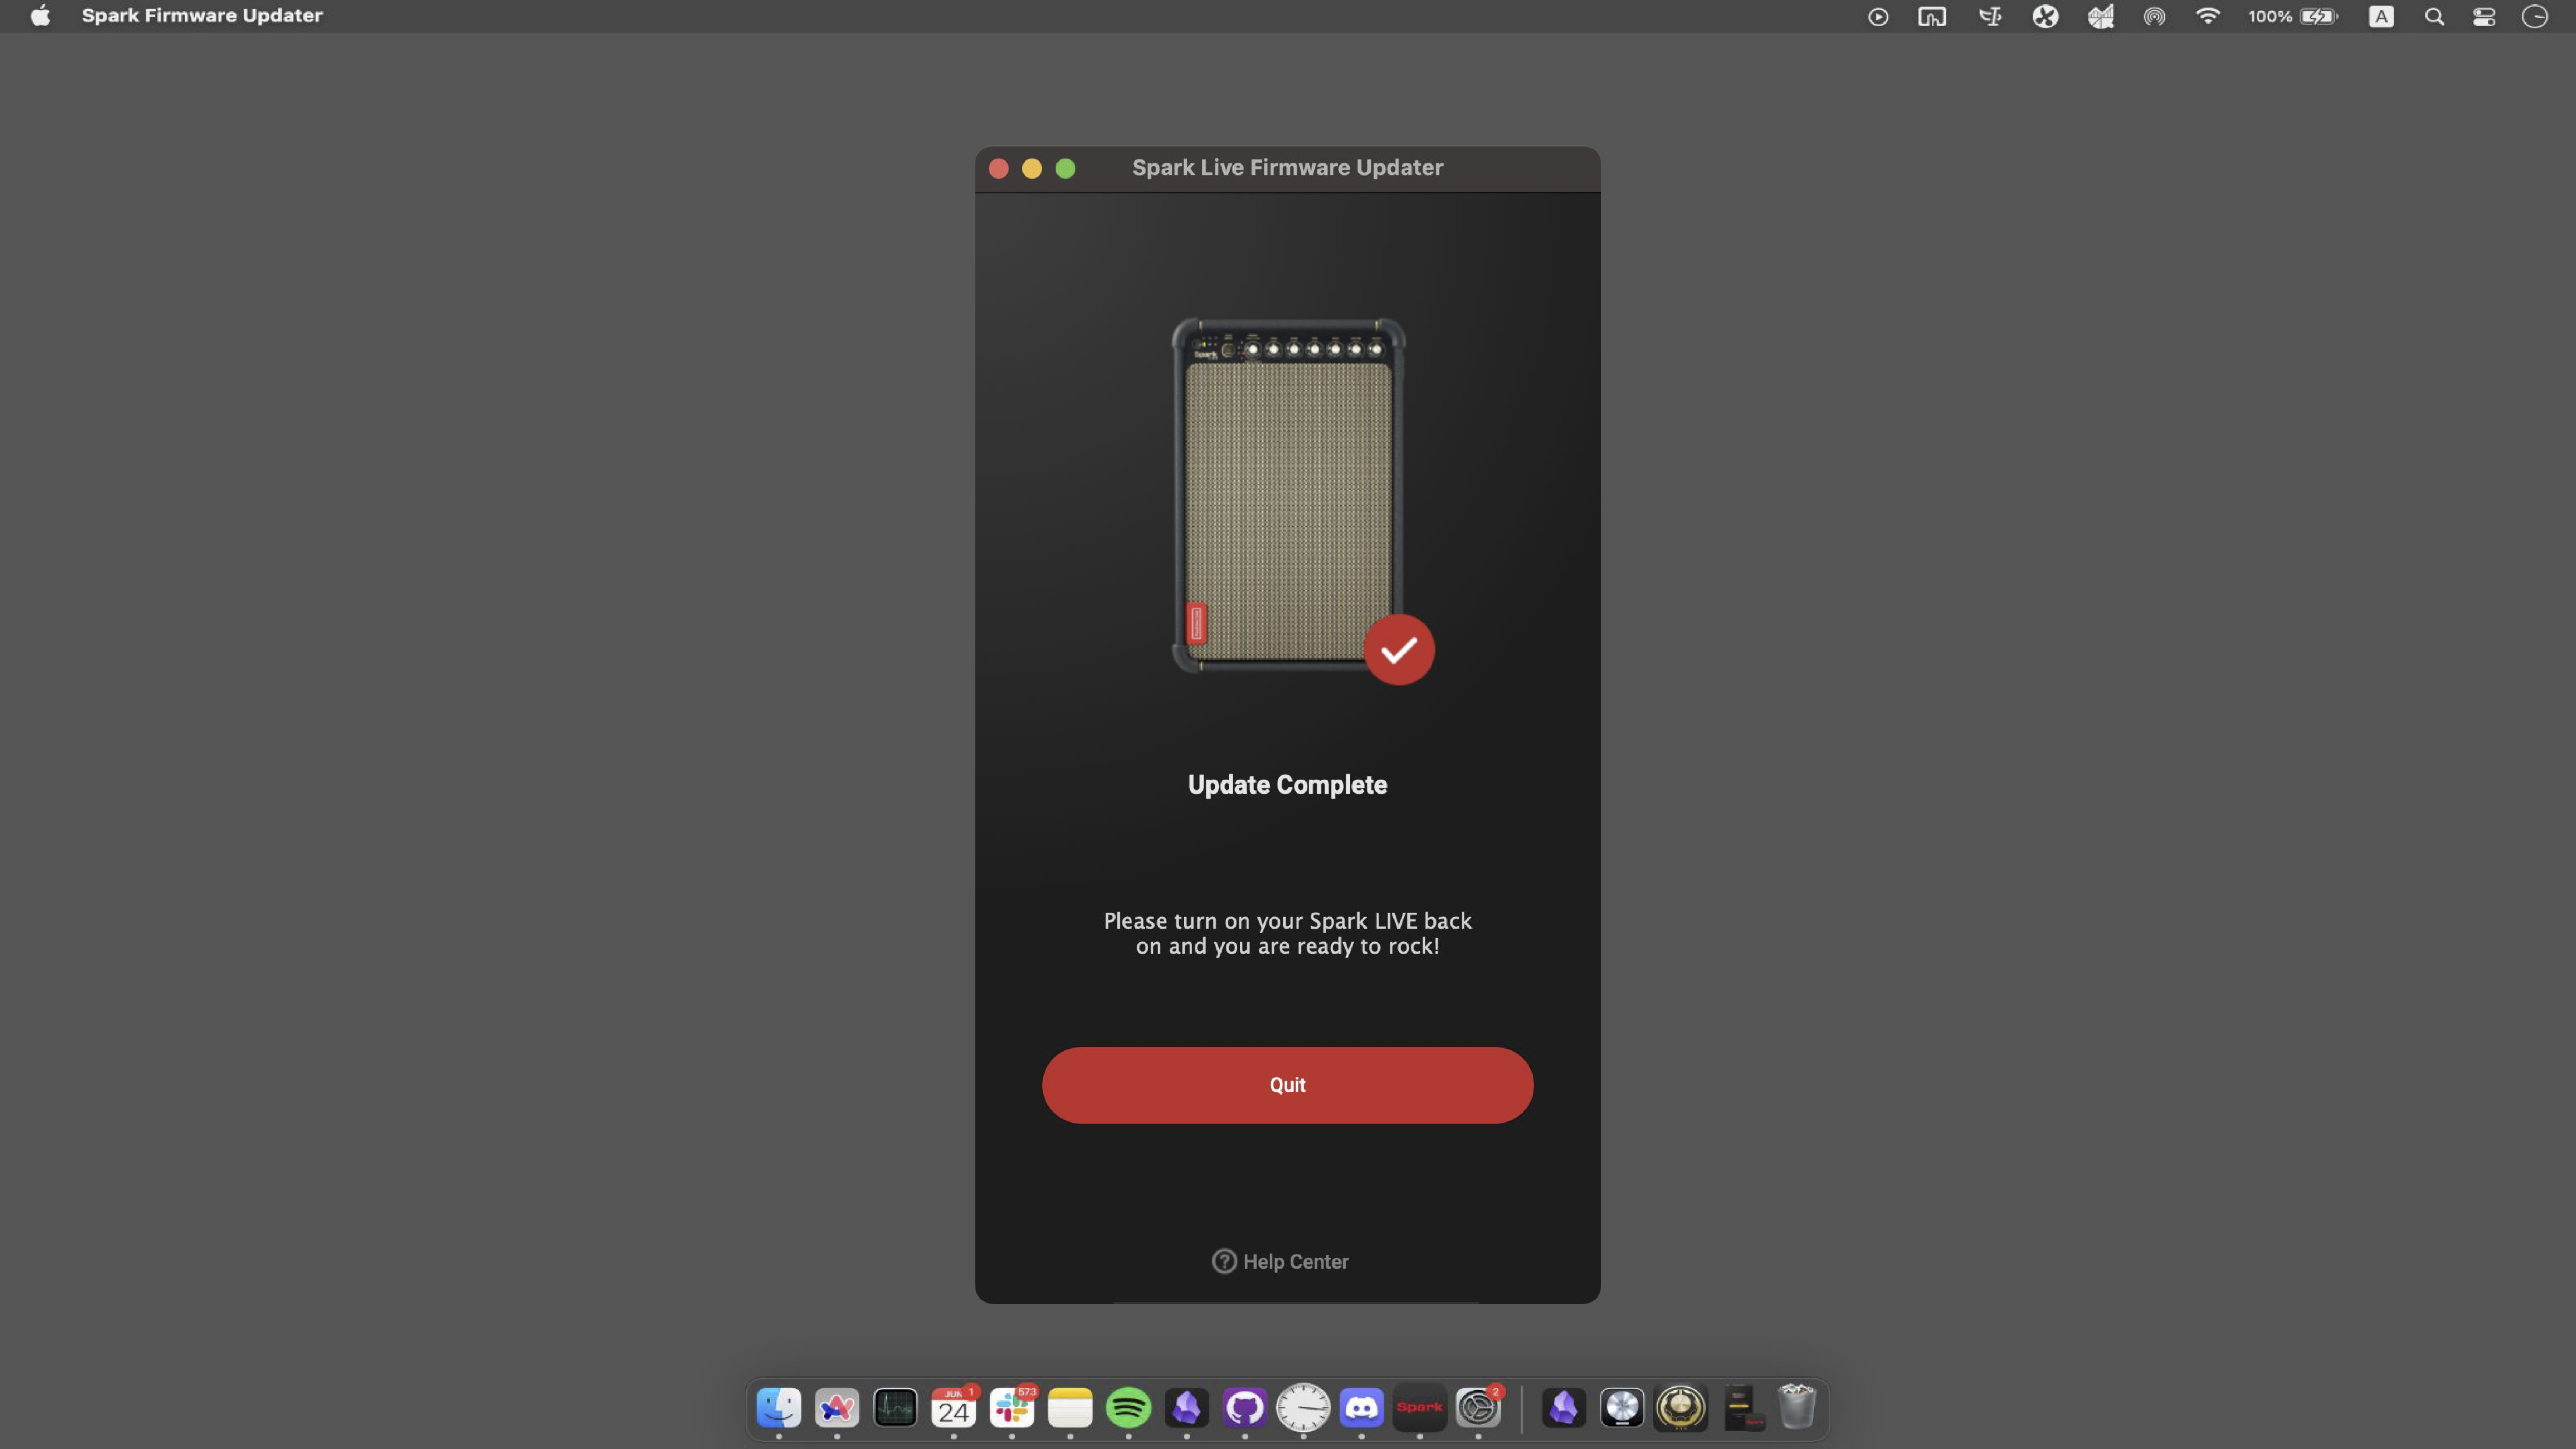Open the Spark Firmware Updater app menu
The width and height of the screenshot is (2576, 1449).
[202, 16]
